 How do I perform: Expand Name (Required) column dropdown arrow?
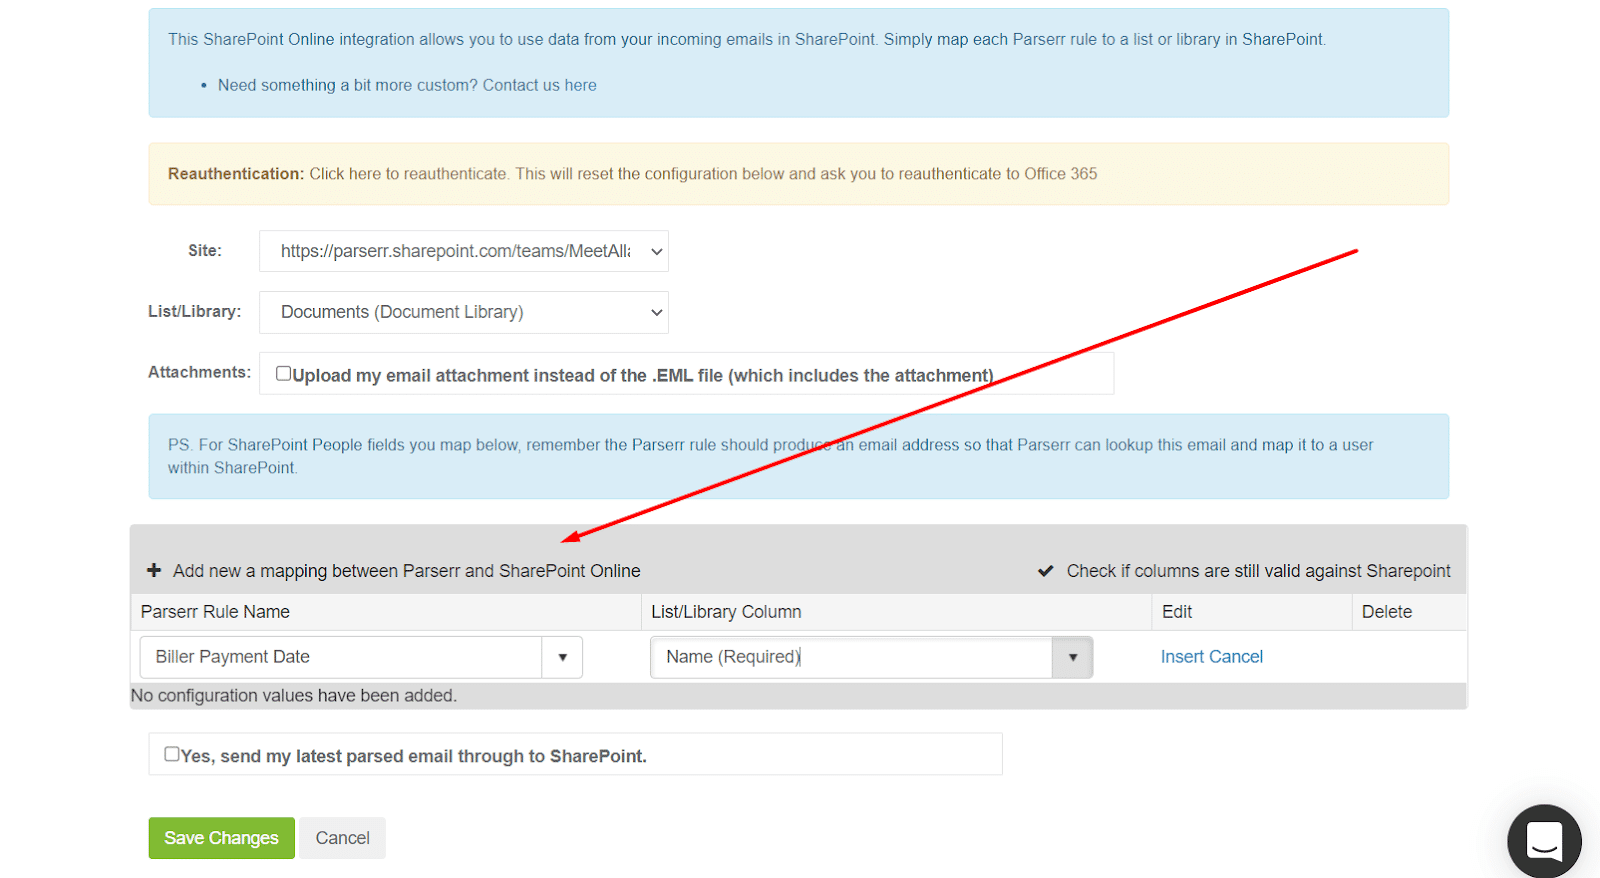(x=1073, y=657)
